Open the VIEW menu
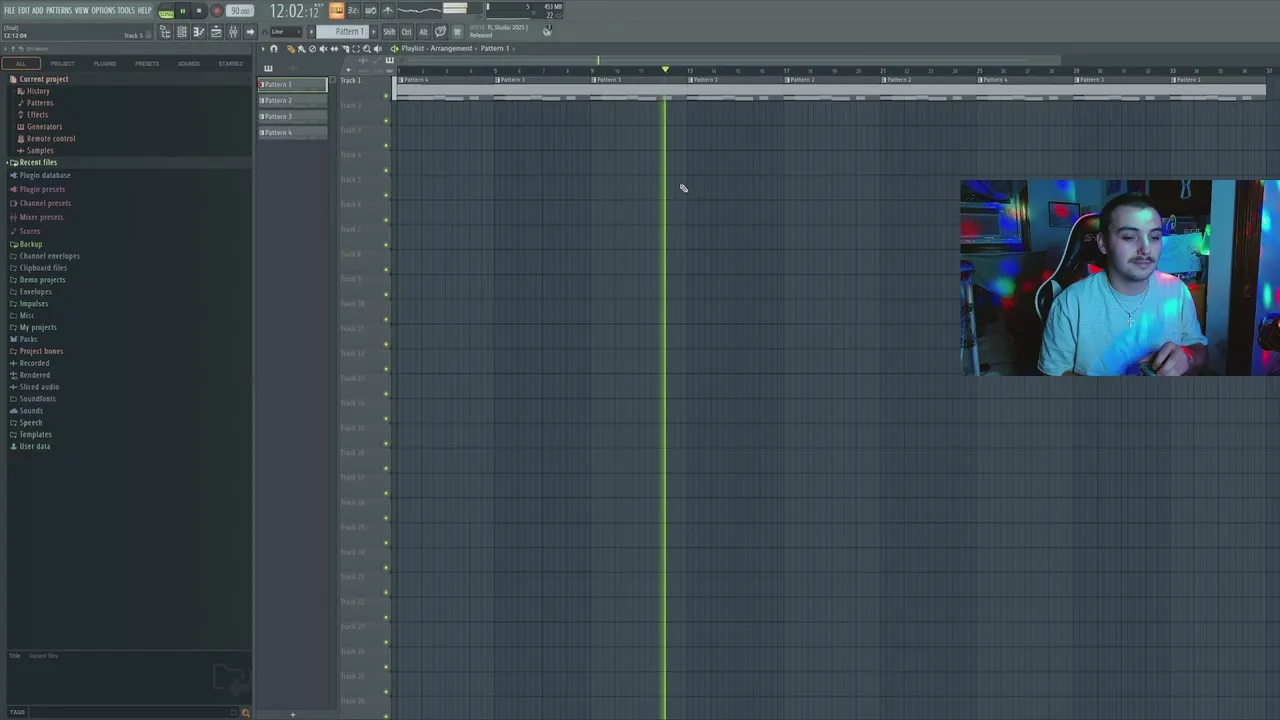Viewport: 1280px width, 720px height. point(82,10)
